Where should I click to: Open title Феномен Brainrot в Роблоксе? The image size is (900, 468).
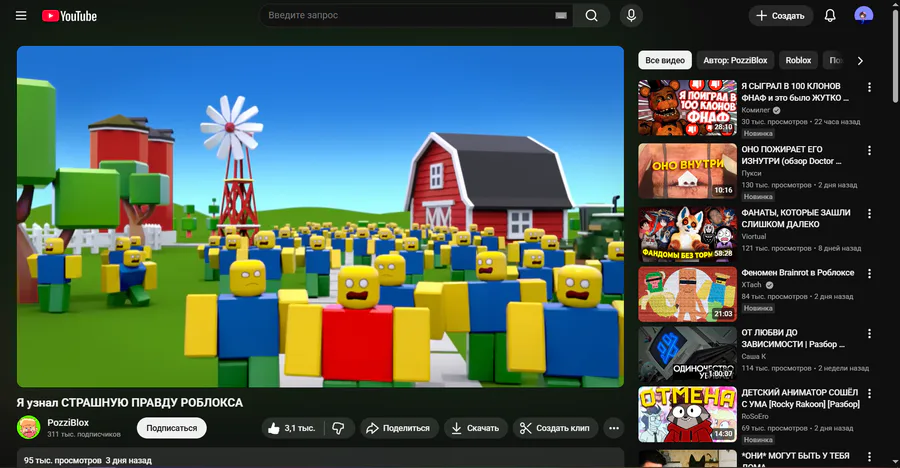(798, 273)
